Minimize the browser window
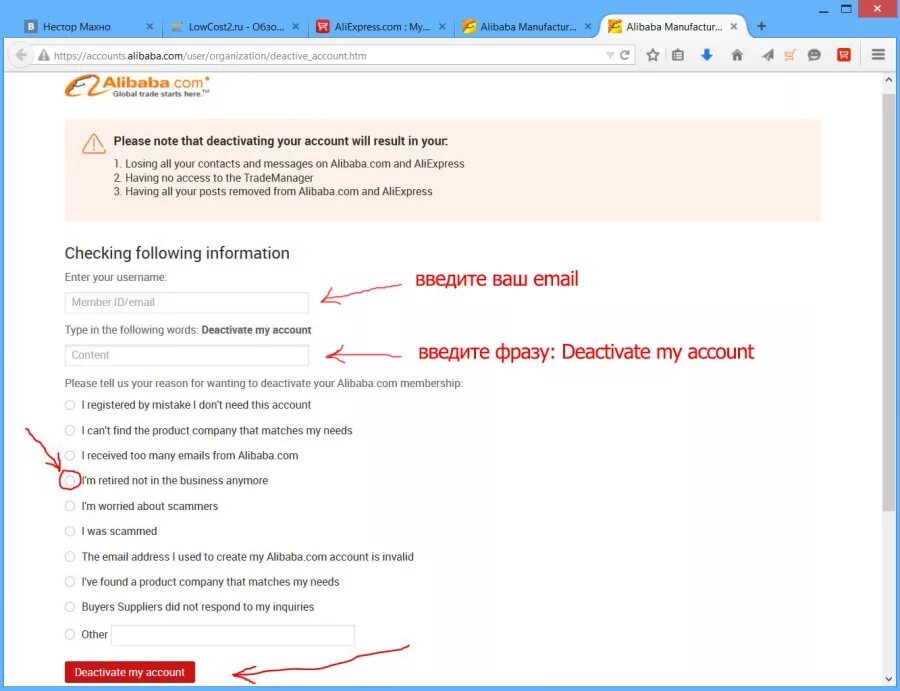This screenshot has width=900, height=691. click(x=824, y=9)
